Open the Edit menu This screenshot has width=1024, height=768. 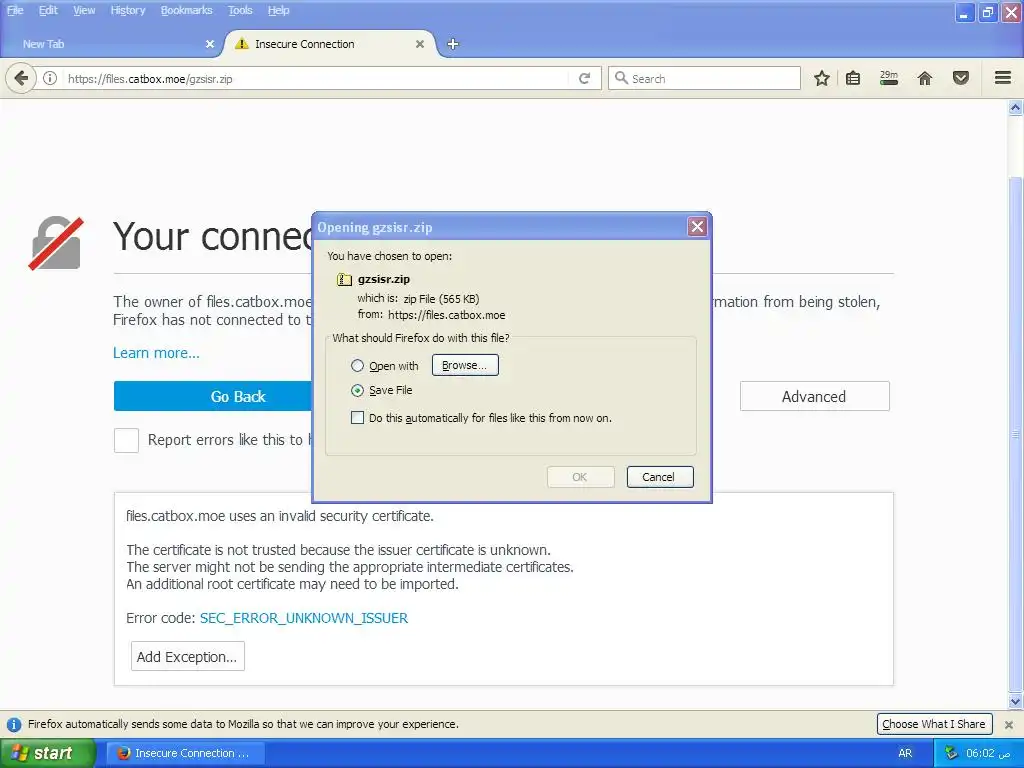[x=48, y=10]
